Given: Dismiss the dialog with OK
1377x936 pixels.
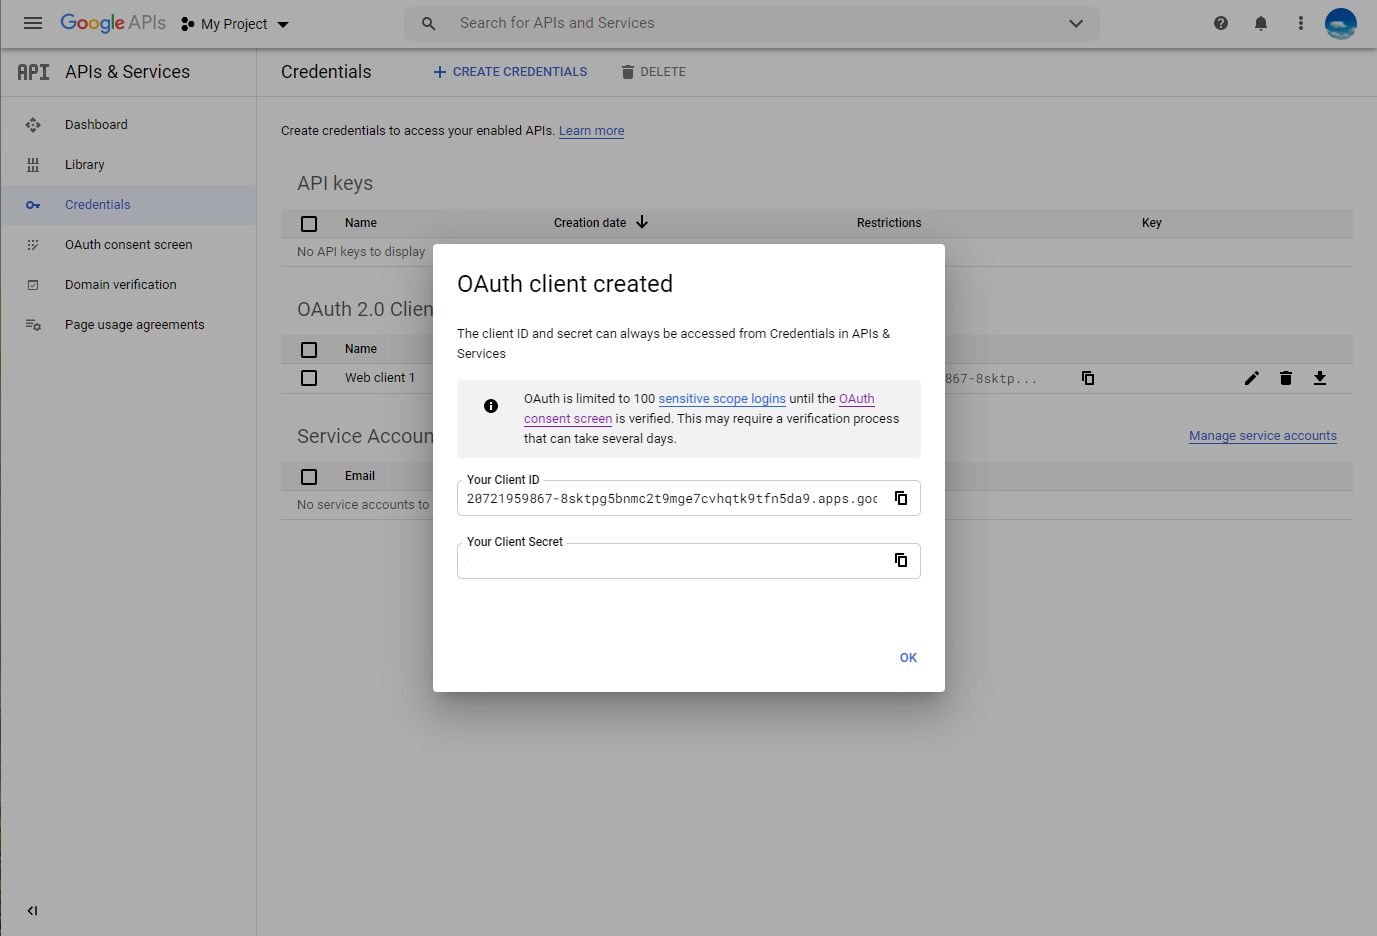Looking at the screenshot, I should tap(907, 657).
